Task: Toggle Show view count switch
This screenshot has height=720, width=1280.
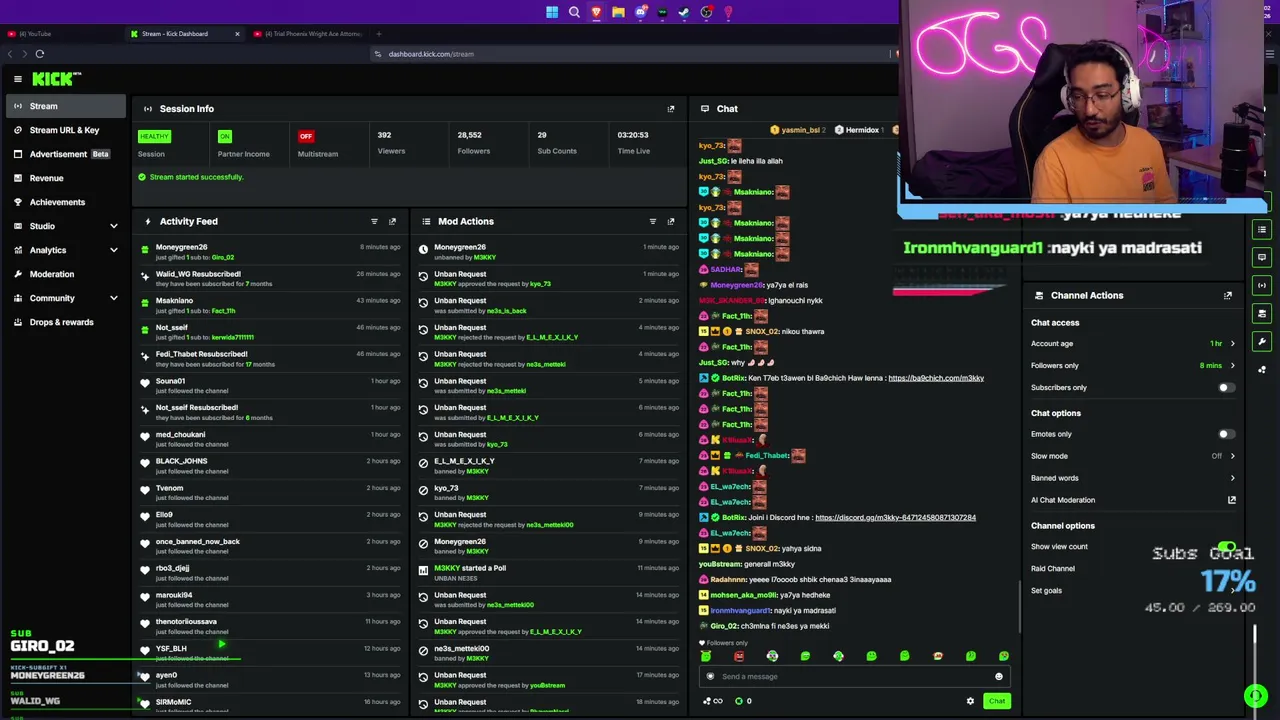Action: point(1225,547)
